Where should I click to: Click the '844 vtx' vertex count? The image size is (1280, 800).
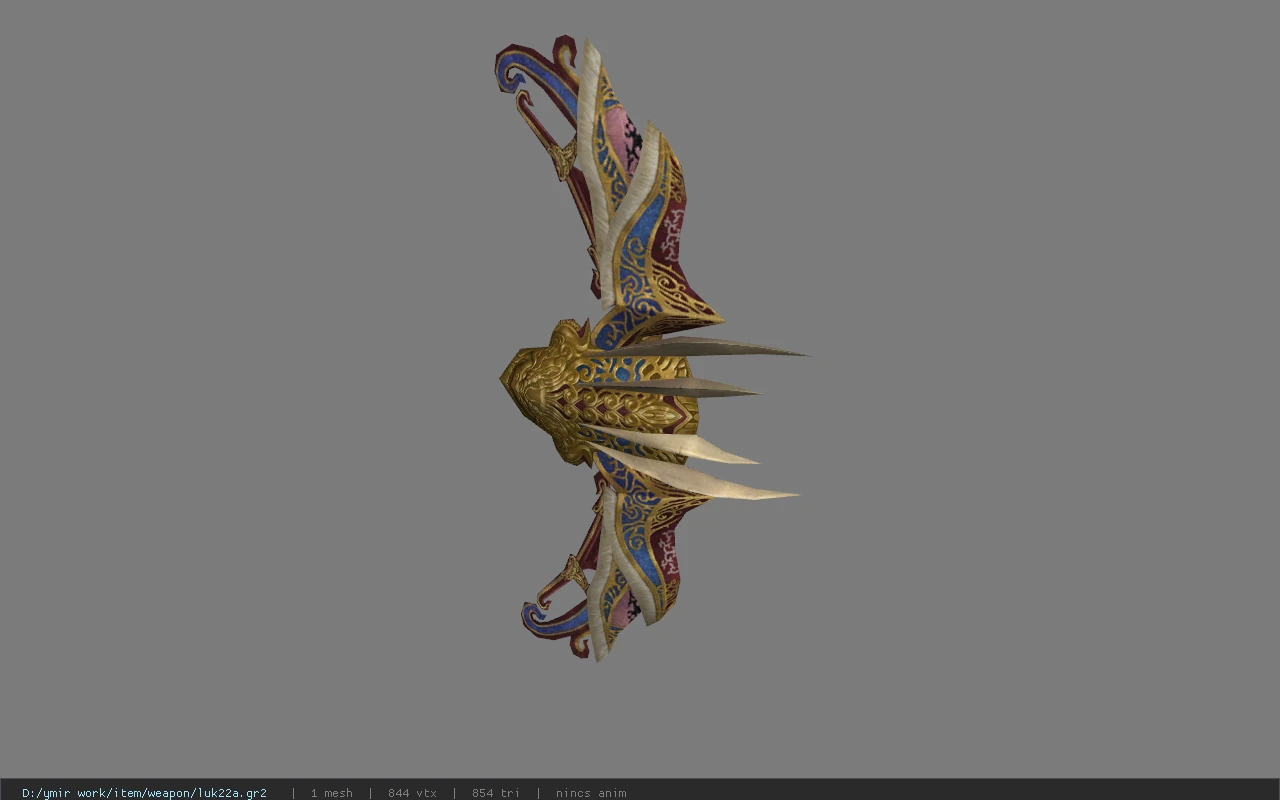[x=412, y=793]
